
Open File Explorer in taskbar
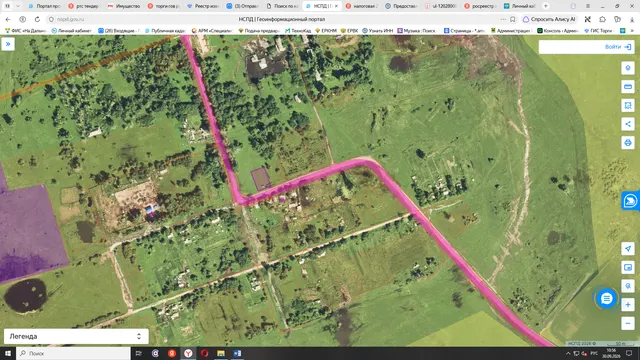pyautogui.click(x=221, y=353)
